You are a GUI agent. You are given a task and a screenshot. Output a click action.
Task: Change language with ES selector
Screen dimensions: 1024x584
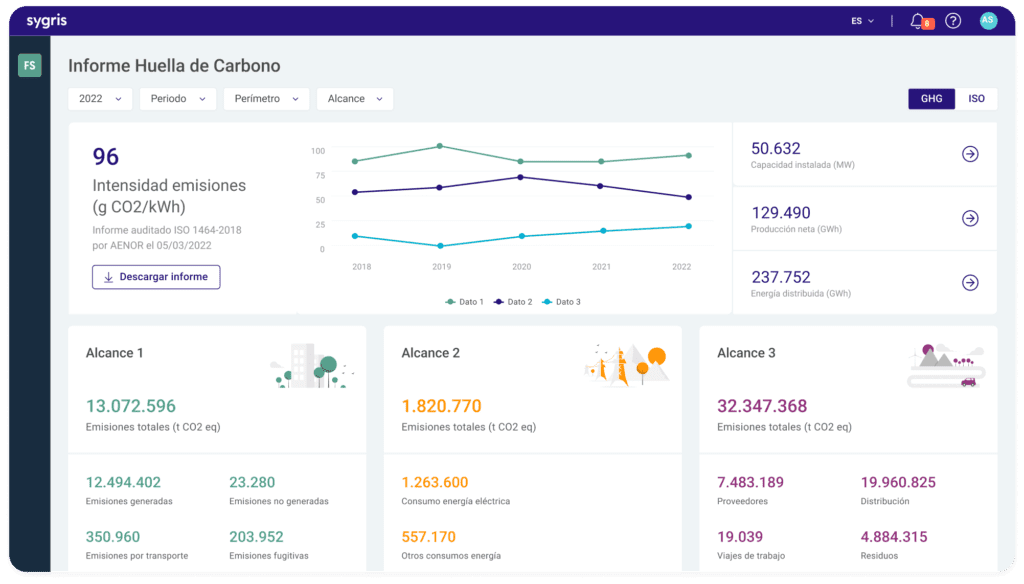[862, 21]
